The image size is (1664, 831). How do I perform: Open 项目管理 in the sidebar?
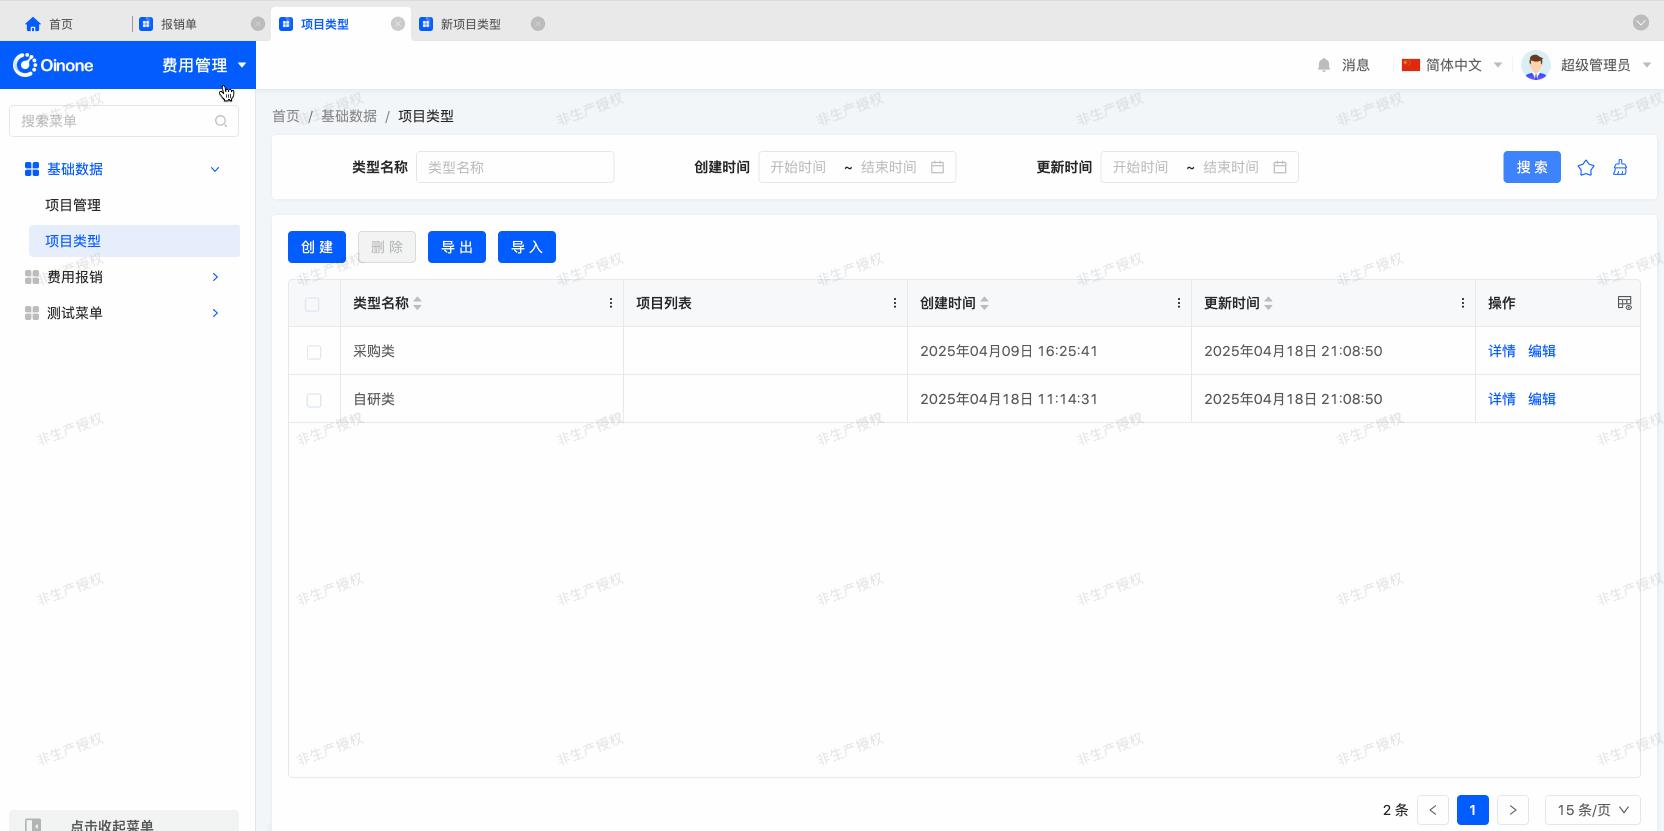[x=73, y=205]
